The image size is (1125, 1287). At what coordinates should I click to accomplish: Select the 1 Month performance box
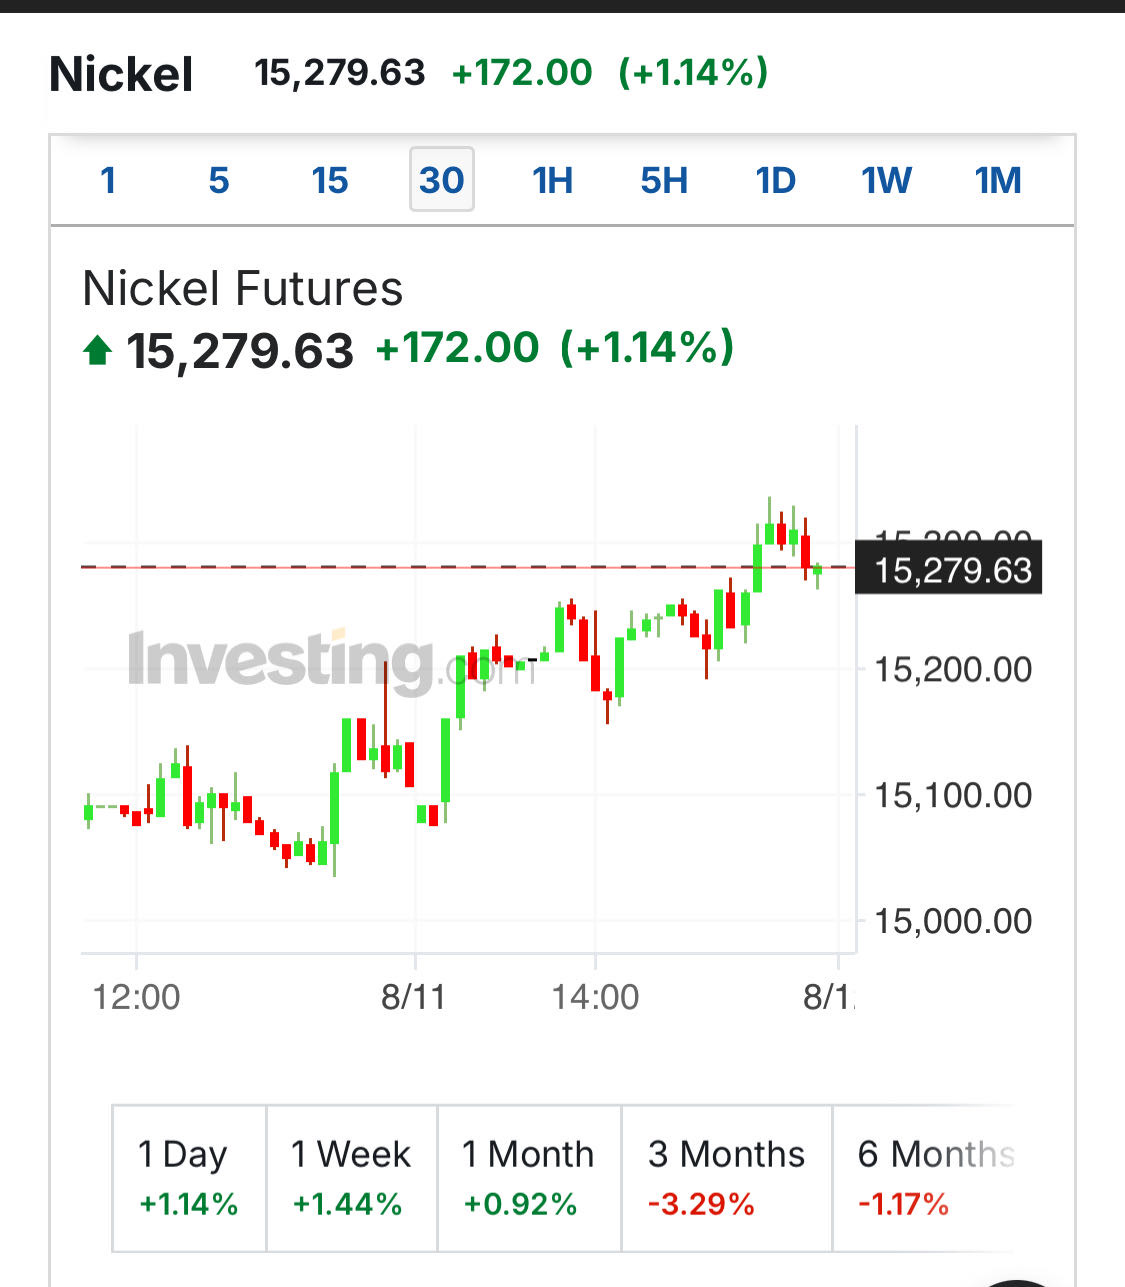[528, 1178]
